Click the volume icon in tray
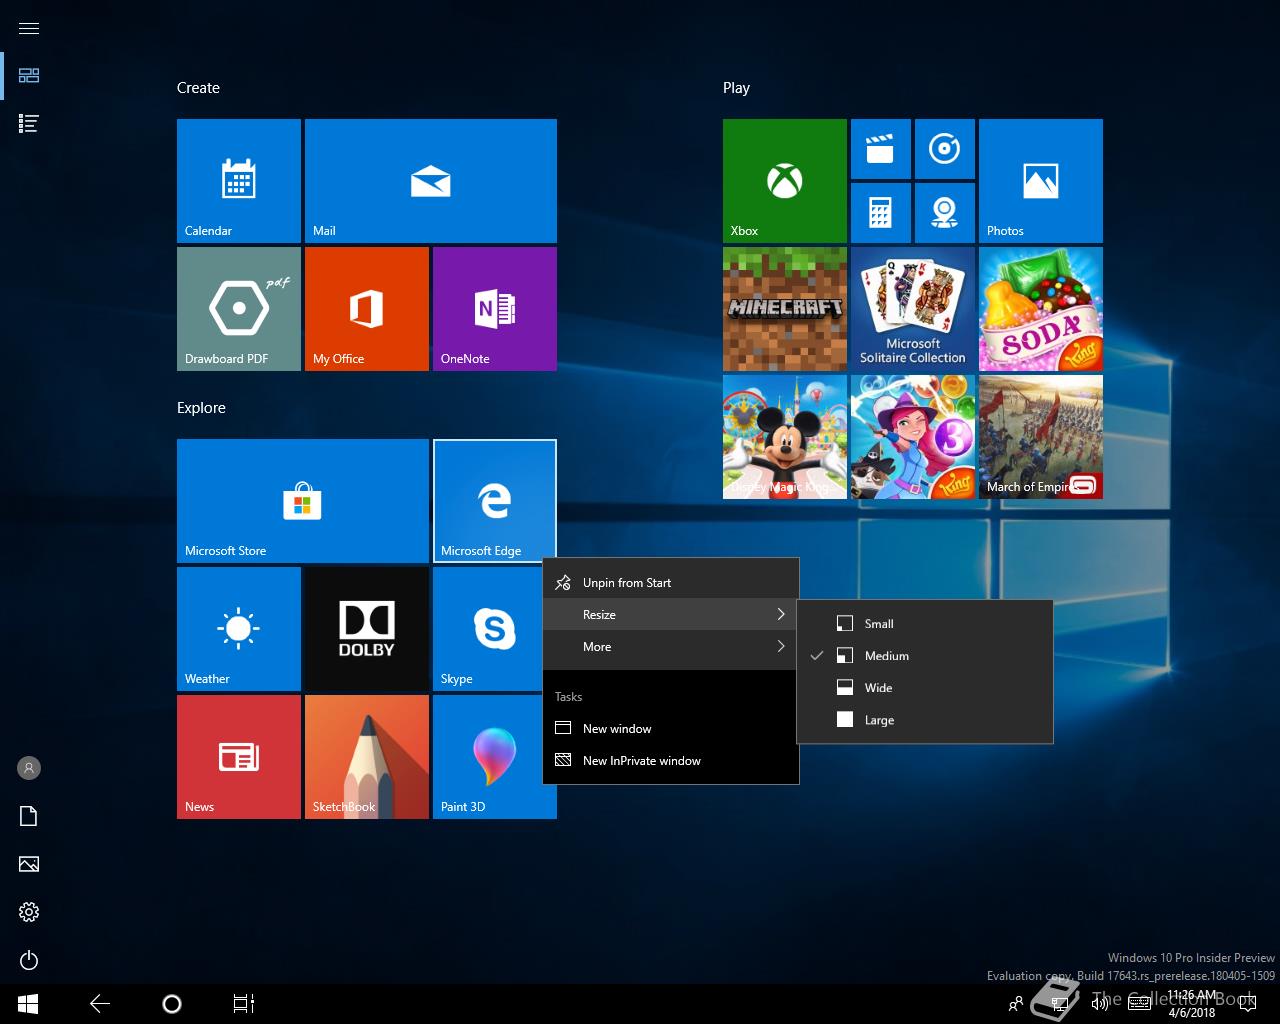The height and width of the screenshot is (1024, 1280). coord(1100,1004)
